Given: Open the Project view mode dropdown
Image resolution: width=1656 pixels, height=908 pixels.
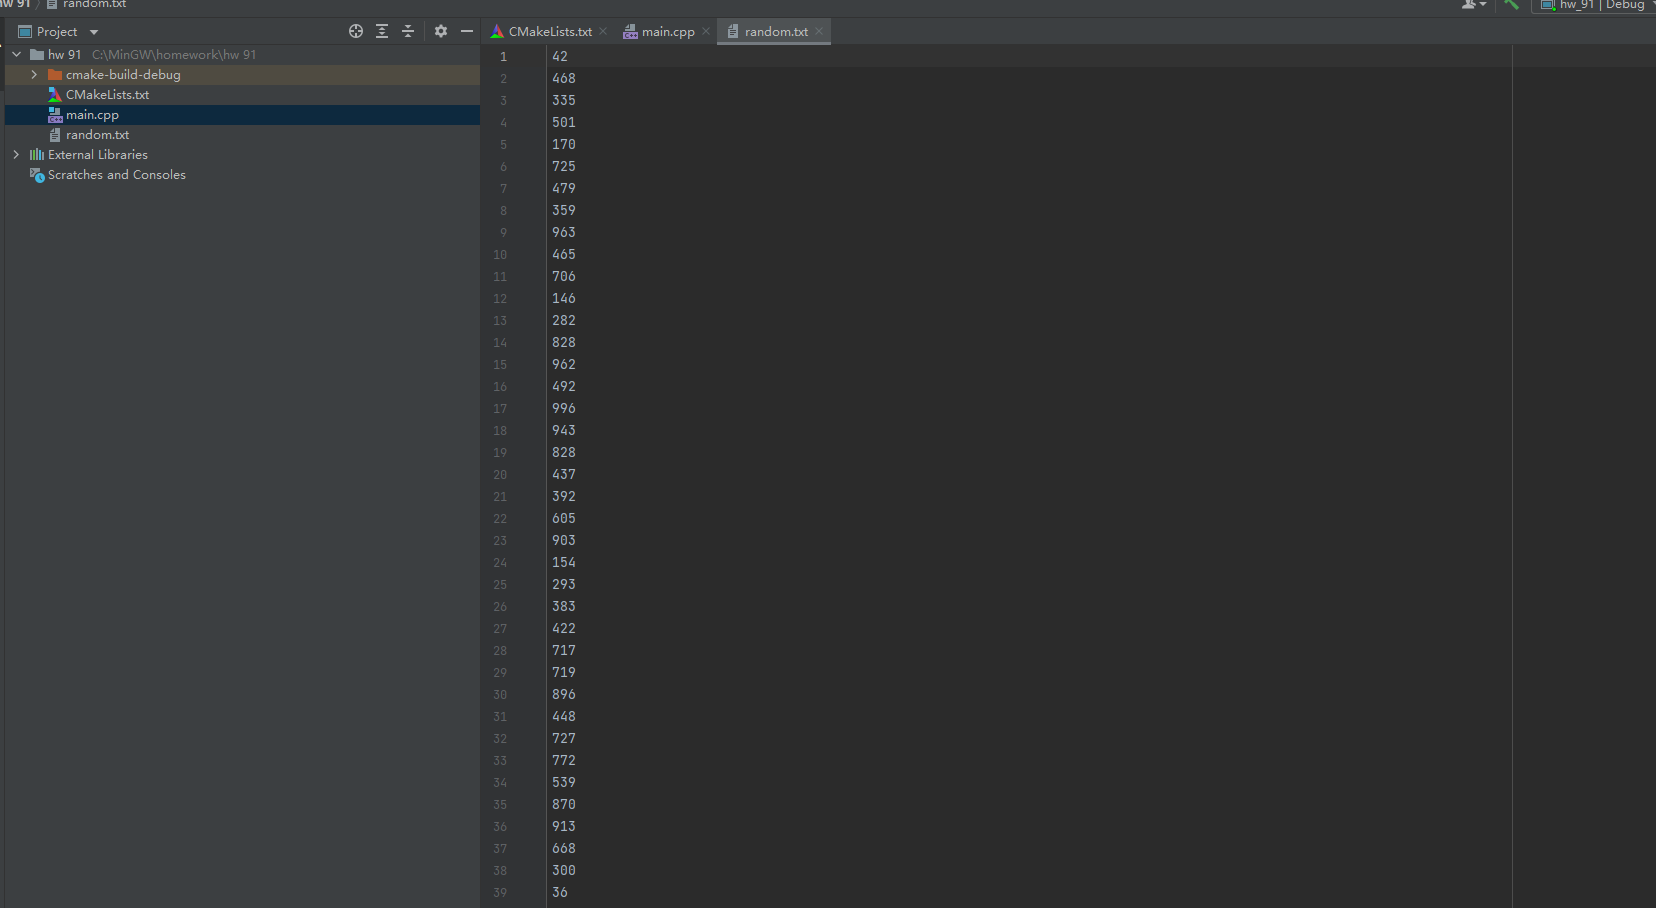Looking at the screenshot, I should (x=92, y=31).
